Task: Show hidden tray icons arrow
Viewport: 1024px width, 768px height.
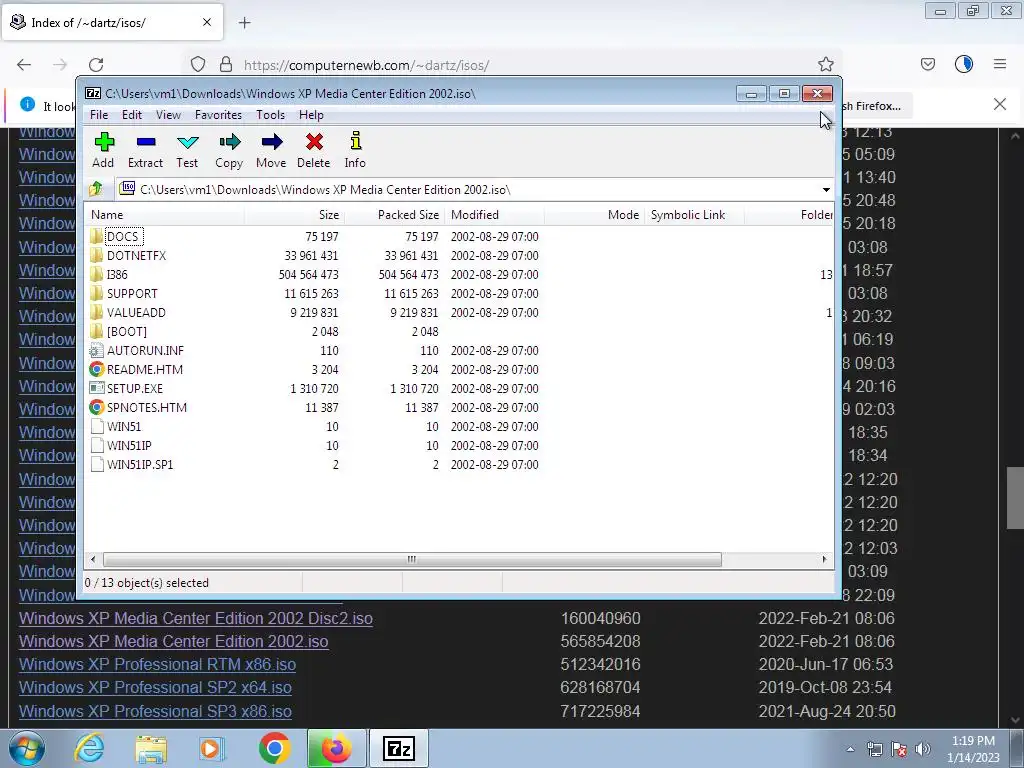Action: (x=850, y=749)
